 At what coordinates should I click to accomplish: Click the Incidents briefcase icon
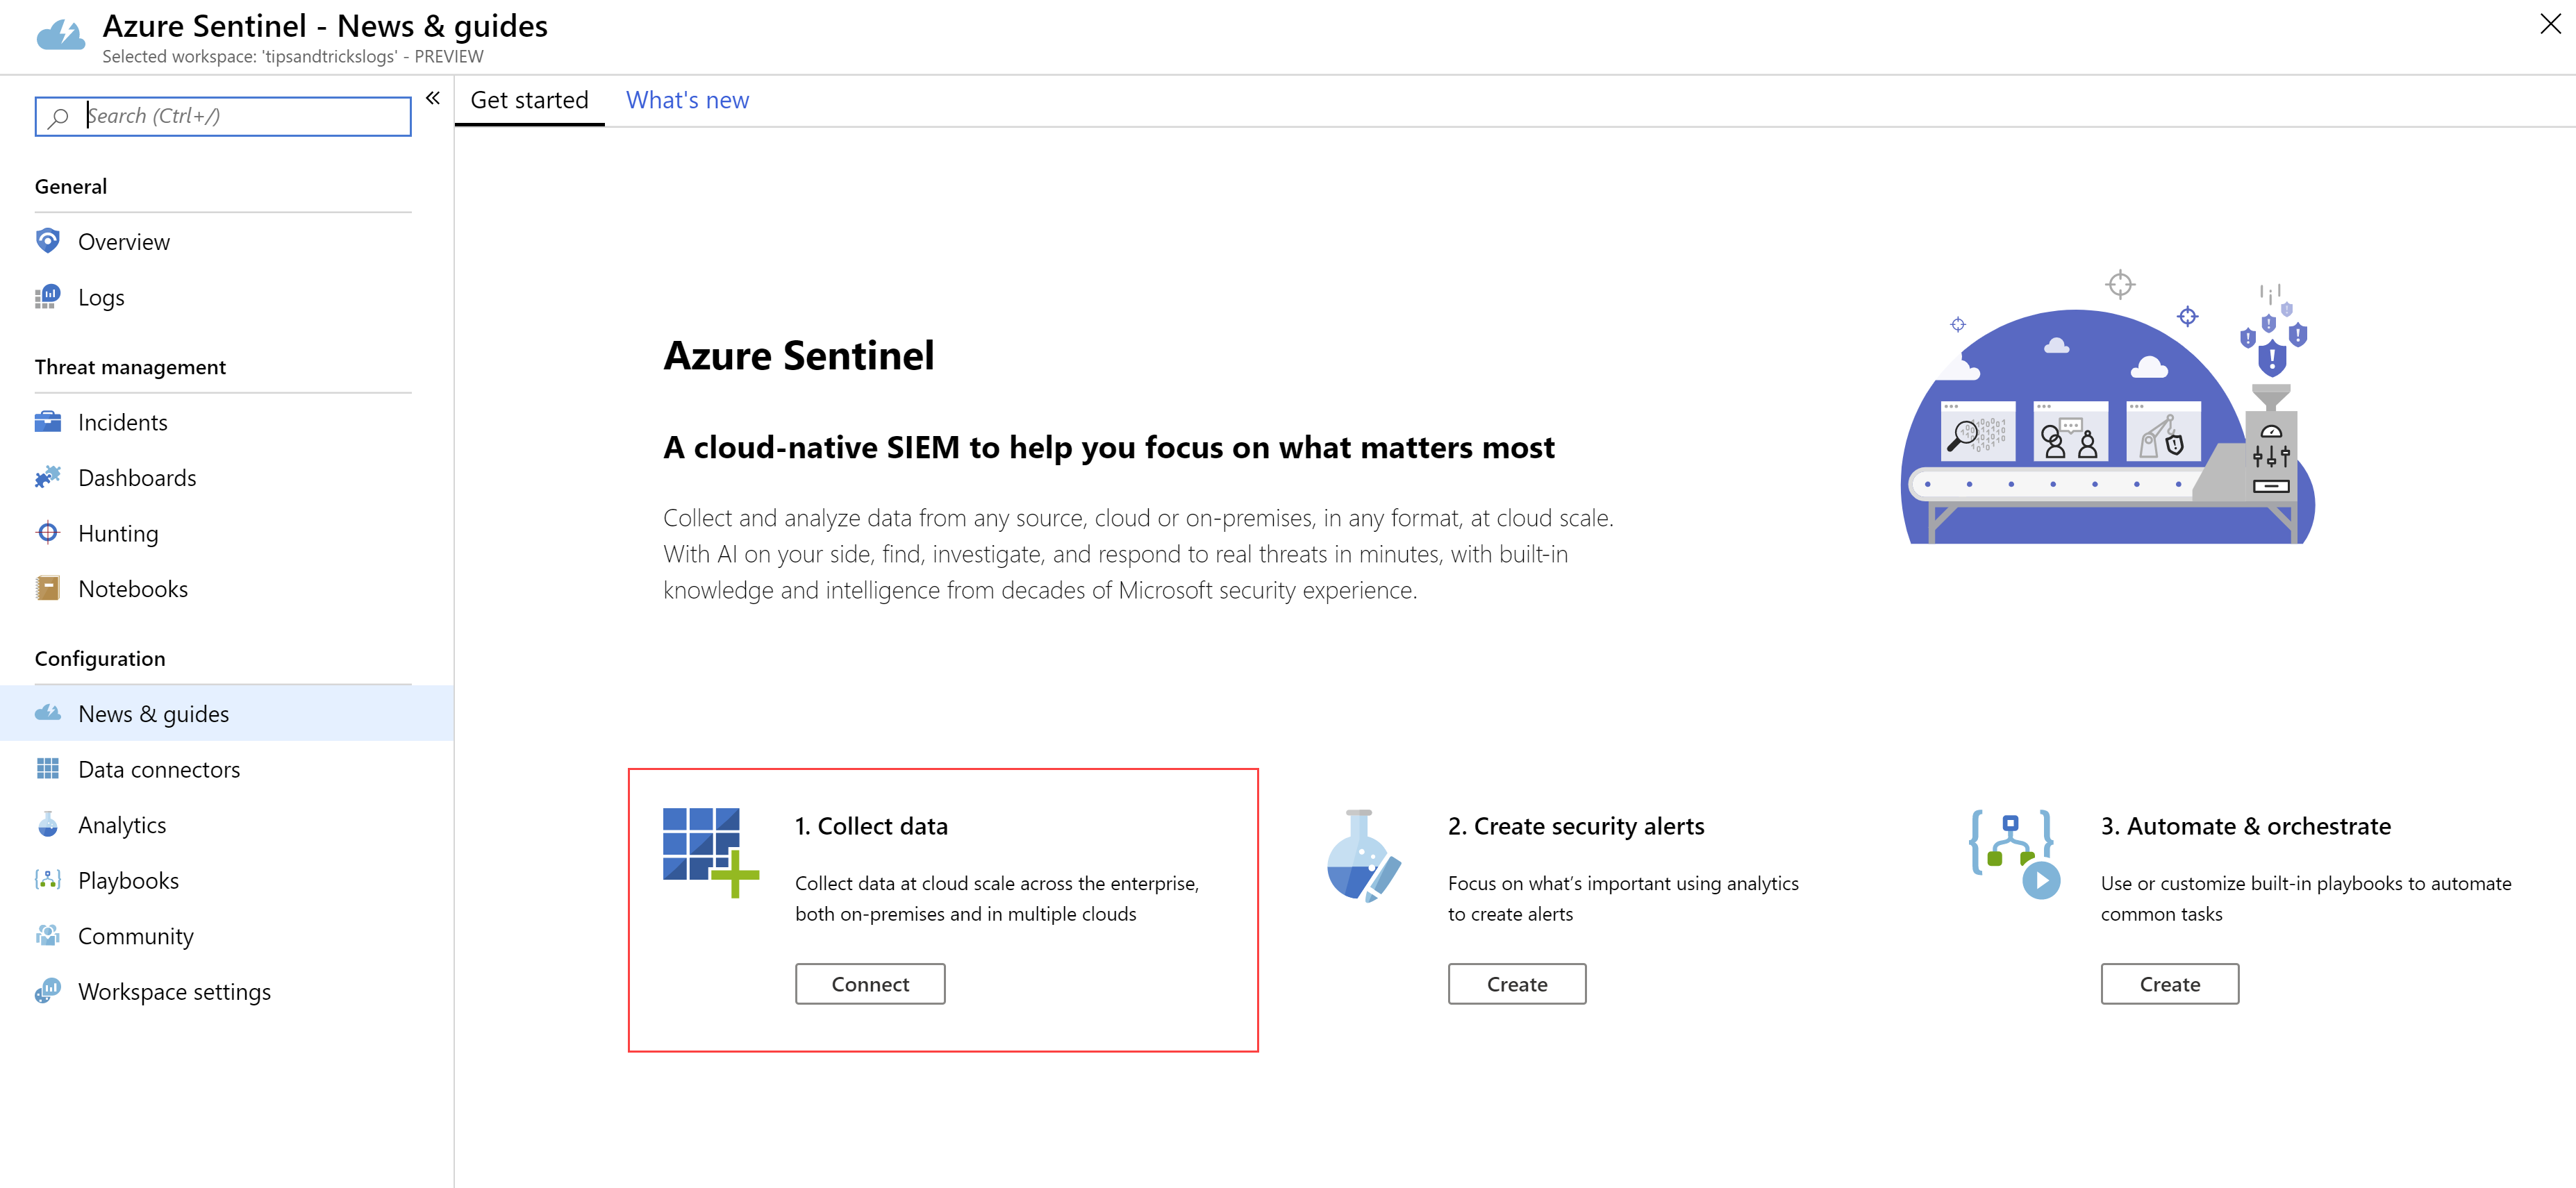[x=47, y=422]
